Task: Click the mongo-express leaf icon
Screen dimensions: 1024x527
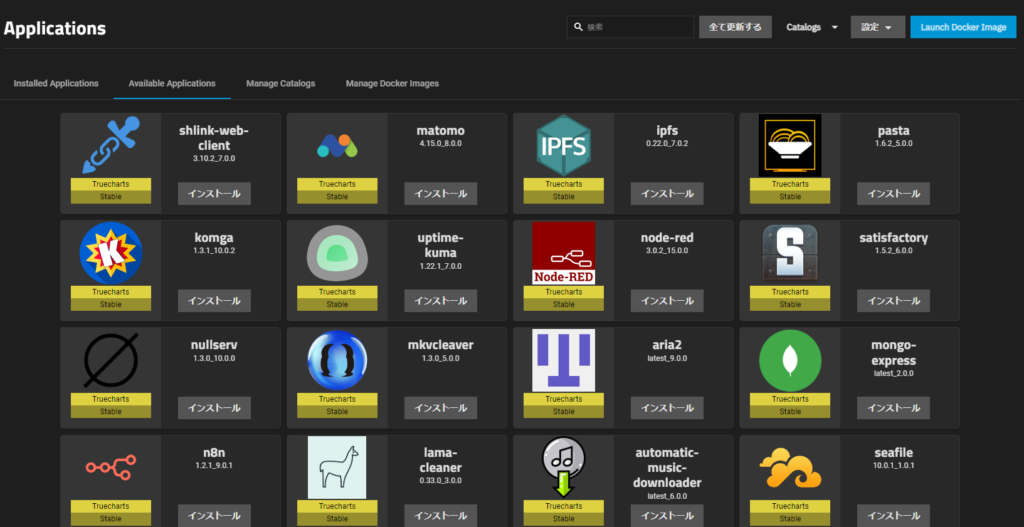Action: coord(790,360)
